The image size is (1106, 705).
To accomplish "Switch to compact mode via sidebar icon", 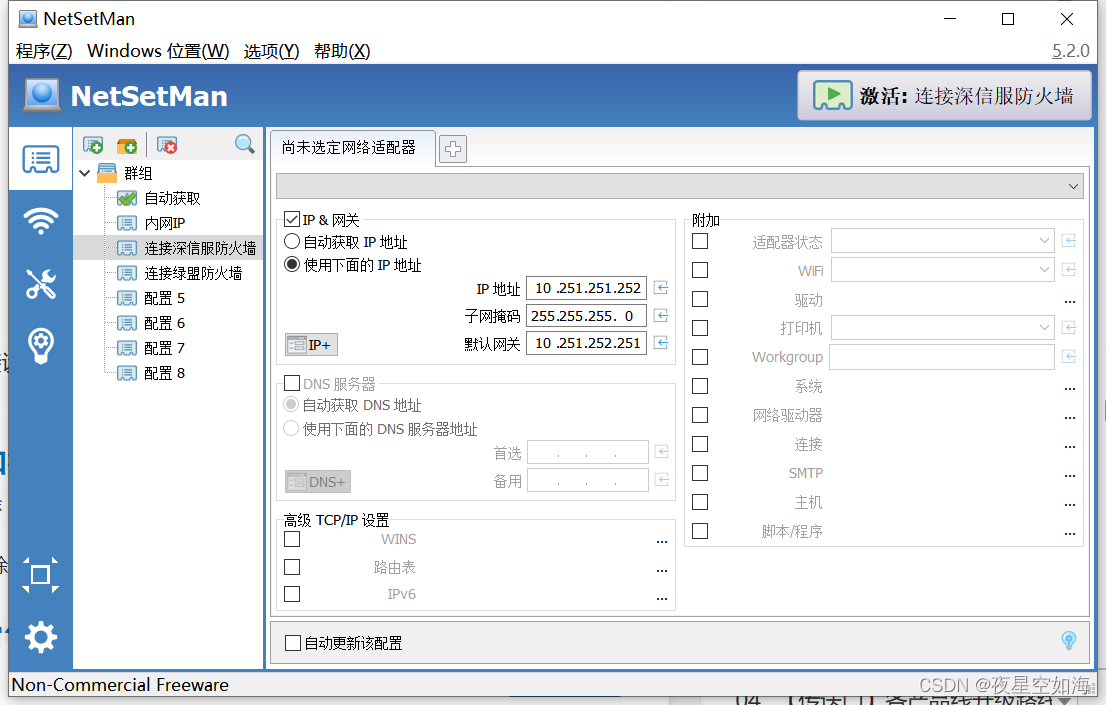I will tap(40, 575).
